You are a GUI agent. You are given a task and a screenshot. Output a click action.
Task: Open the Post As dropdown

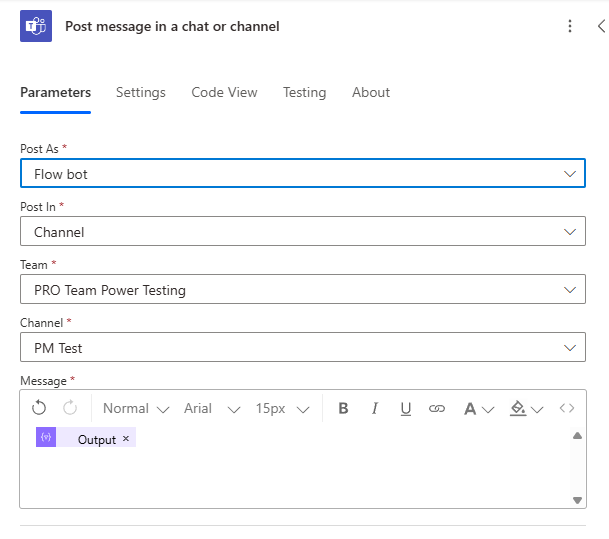tap(303, 173)
